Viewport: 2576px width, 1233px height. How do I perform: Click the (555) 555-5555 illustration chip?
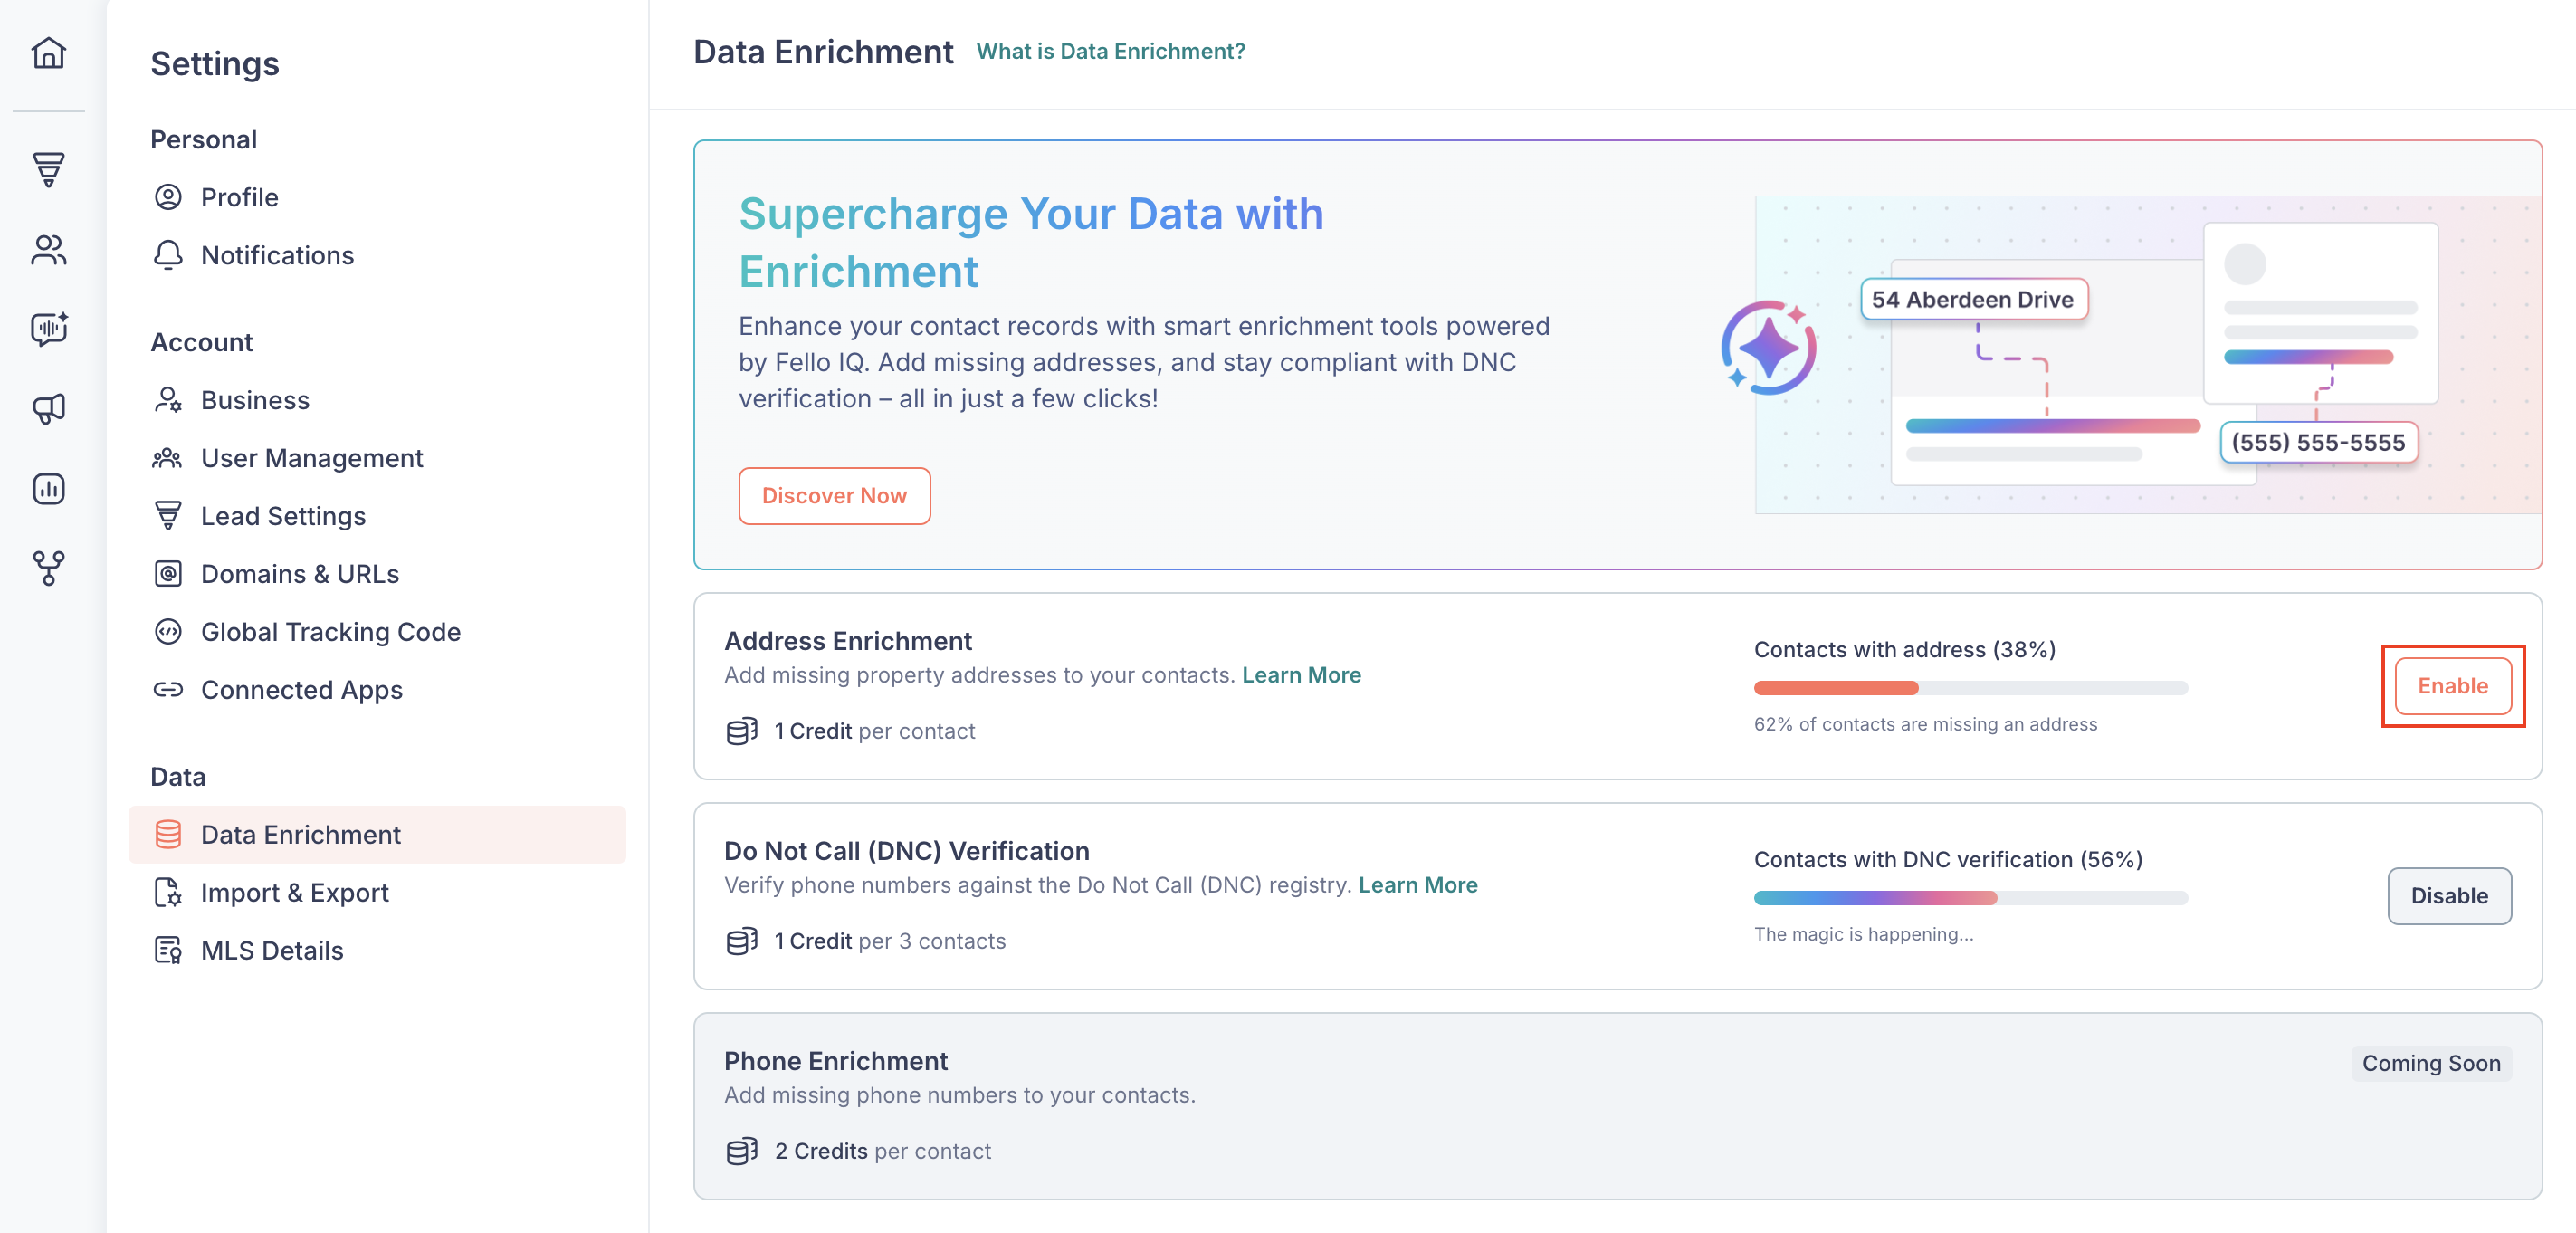pyautogui.click(x=2318, y=442)
